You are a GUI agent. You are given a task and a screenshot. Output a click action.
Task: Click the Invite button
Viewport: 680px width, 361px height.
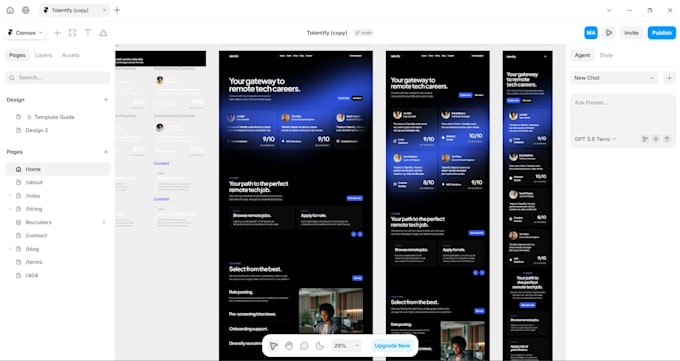pos(631,33)
